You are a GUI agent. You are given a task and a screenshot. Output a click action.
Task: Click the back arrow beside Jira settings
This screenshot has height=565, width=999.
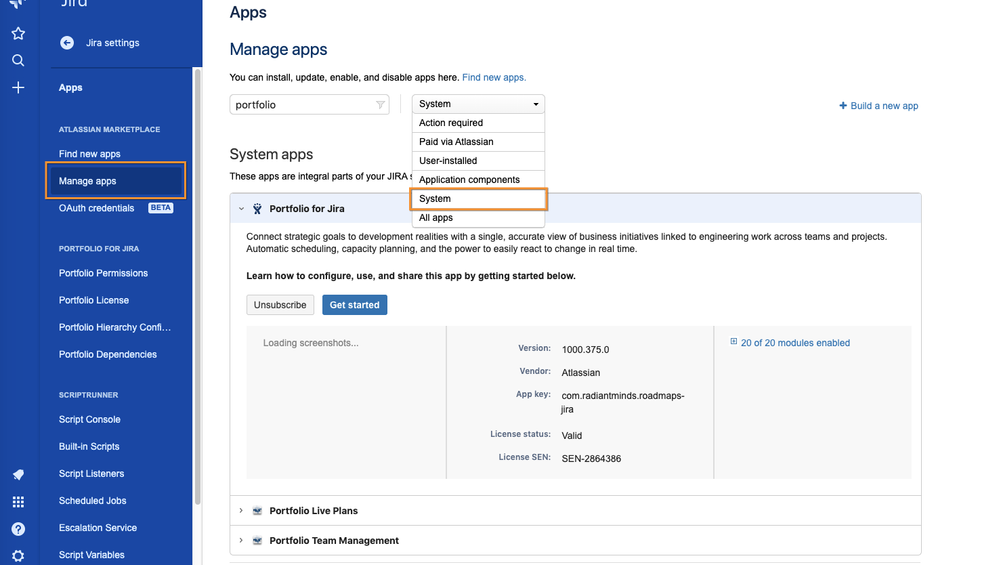(x=67, y=43)
